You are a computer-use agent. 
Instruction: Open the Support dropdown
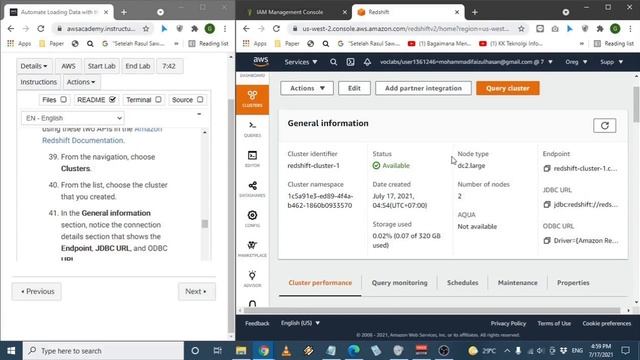coord(611,62)
